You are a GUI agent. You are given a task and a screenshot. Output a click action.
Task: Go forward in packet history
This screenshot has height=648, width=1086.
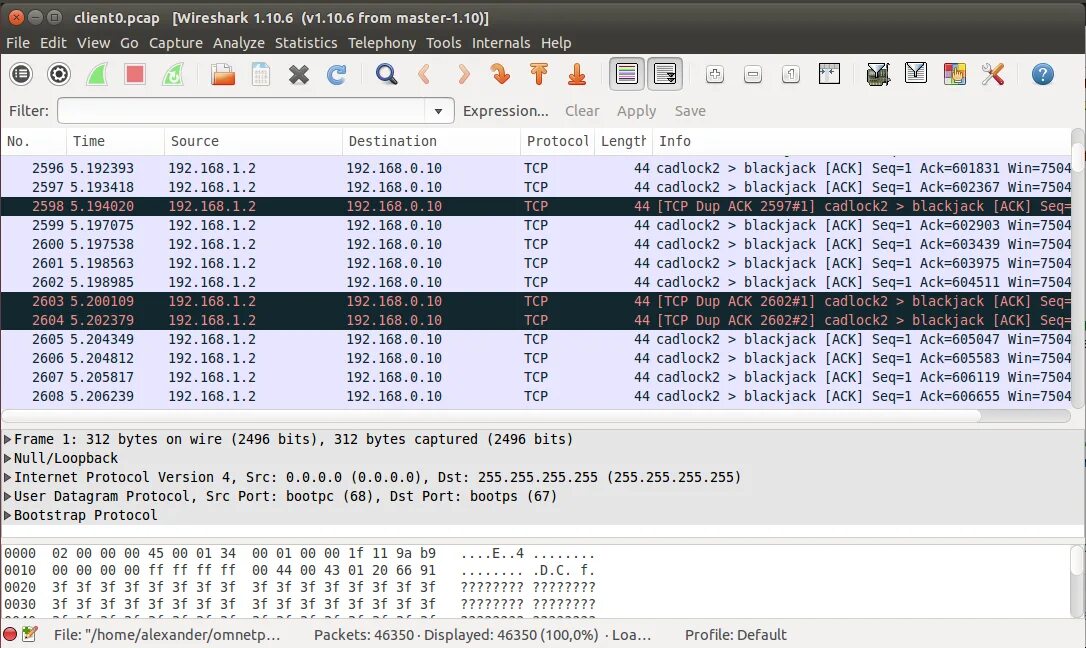coord(463,74)
